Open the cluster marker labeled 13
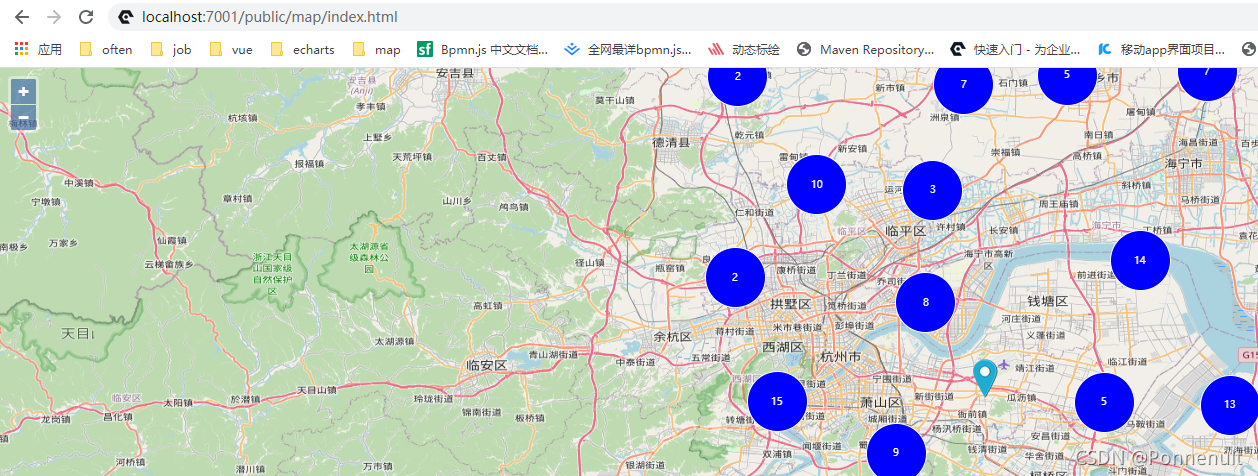Screen dimensions: 1258x476 pos(1229,405)
